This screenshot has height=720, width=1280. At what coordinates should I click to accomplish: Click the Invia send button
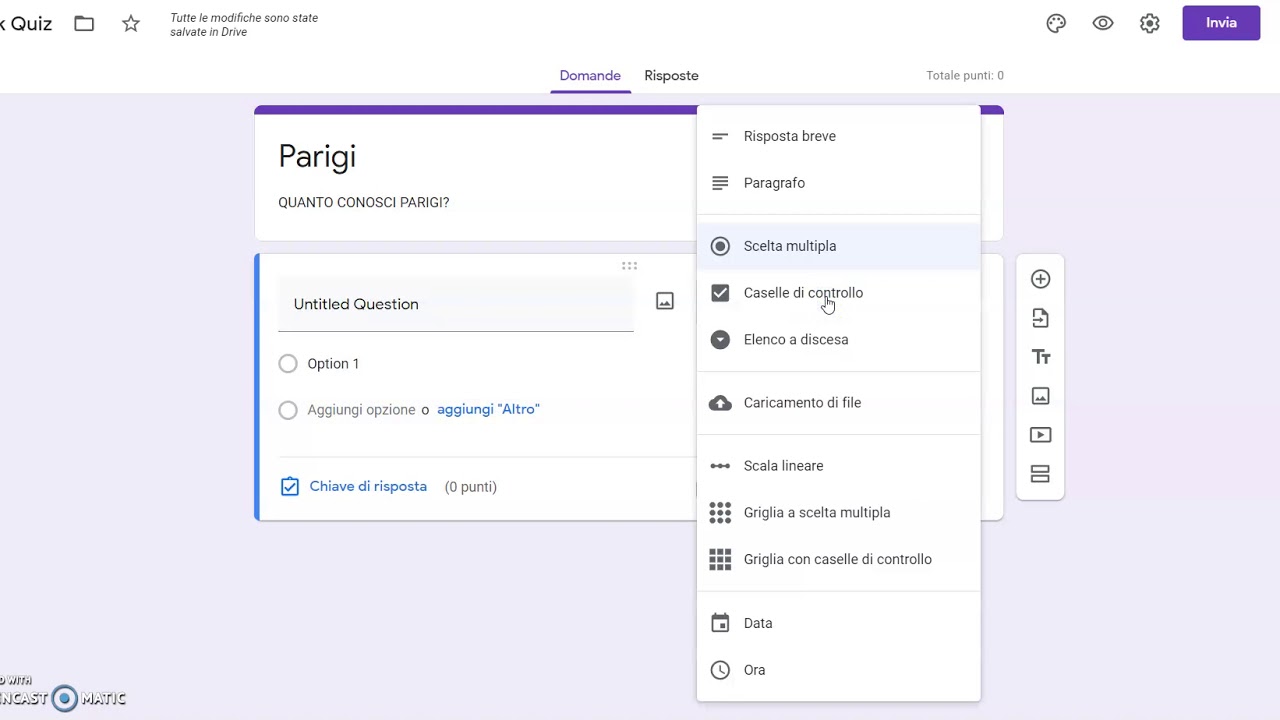click(1221, 23)
